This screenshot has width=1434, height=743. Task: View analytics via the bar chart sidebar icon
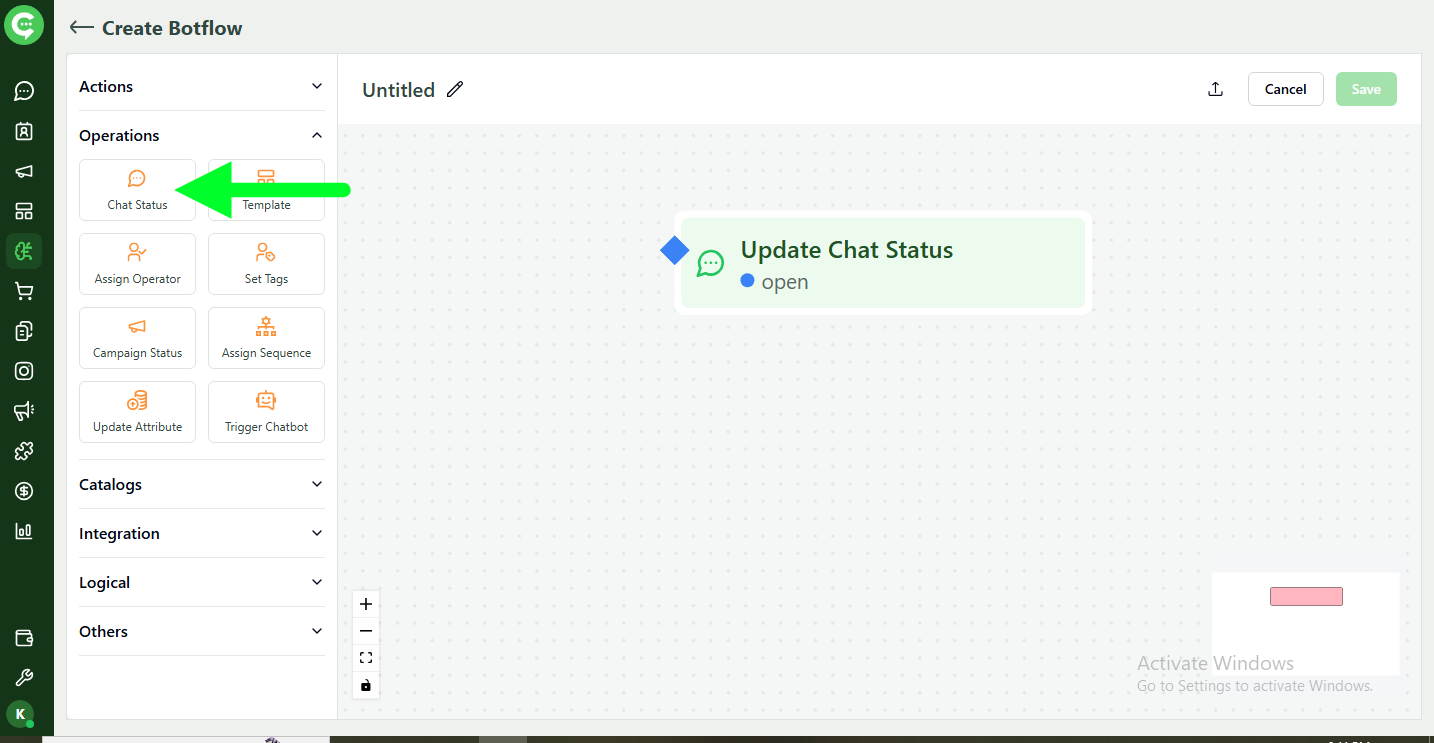point(24,531)
